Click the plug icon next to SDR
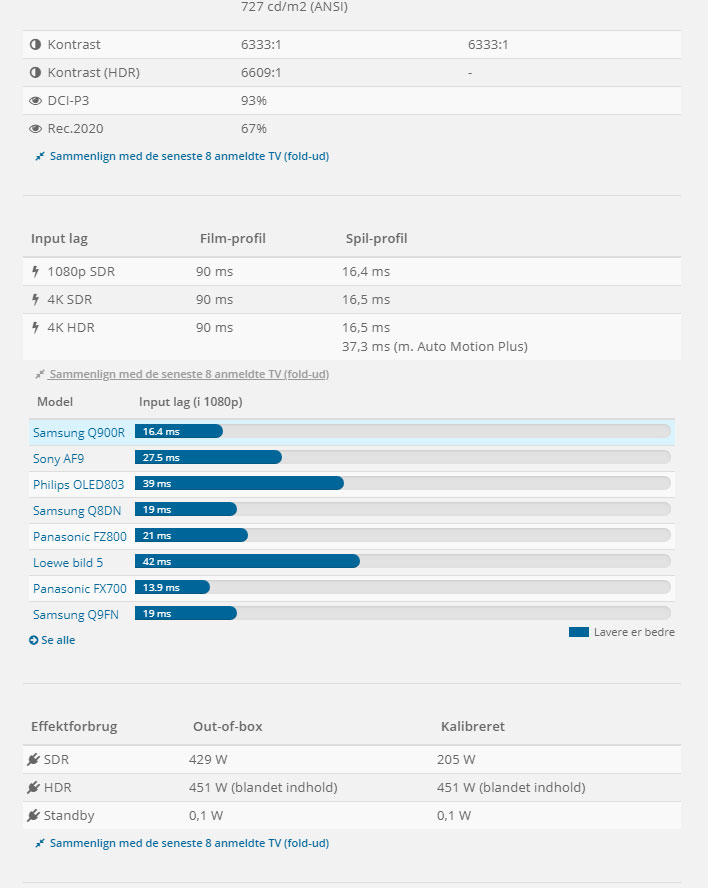This screenshot has width=708, height=888. [34, 760]
